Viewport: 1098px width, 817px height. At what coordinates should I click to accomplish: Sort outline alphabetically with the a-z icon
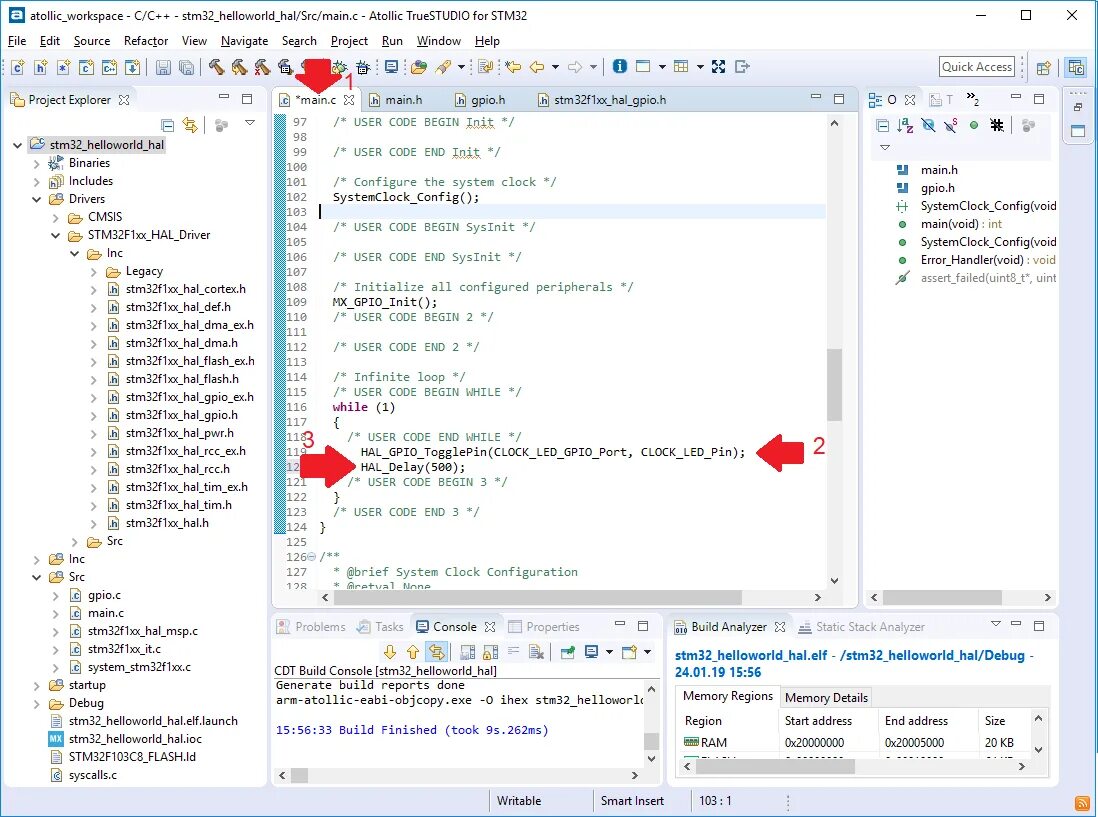(905, 126)
